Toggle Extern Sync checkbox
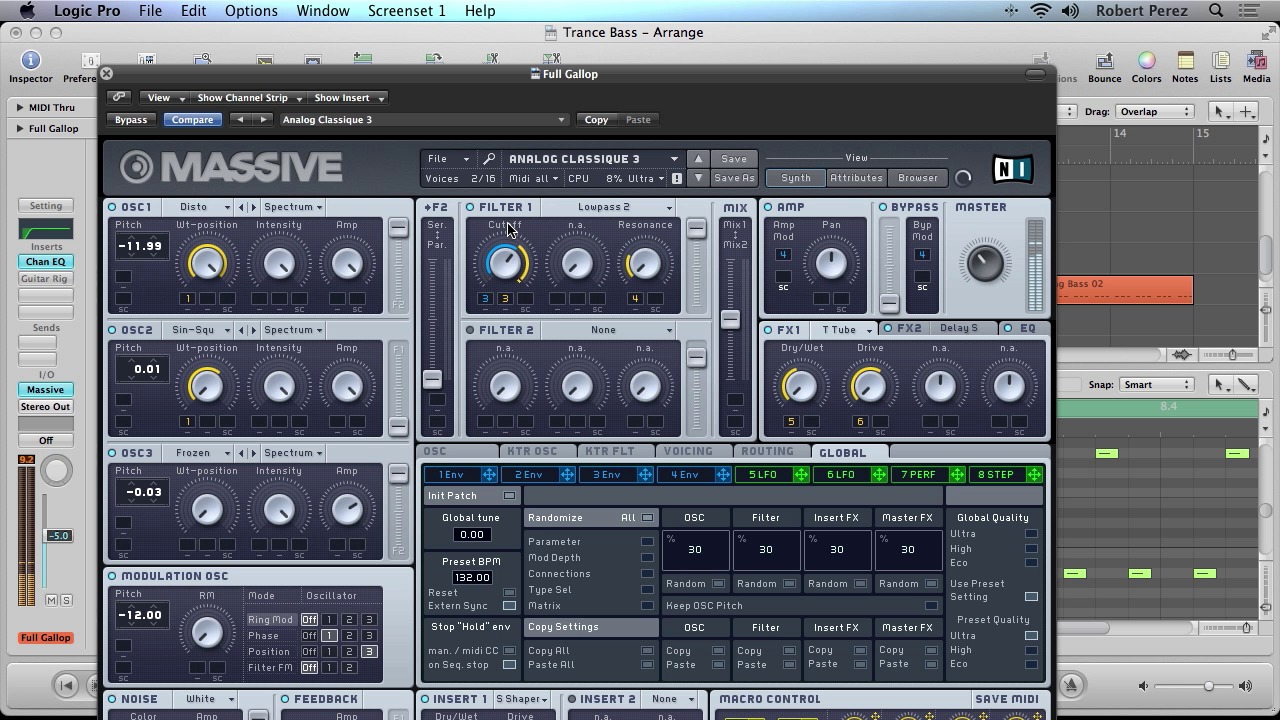1280x720 pixels. click(509, 606)
